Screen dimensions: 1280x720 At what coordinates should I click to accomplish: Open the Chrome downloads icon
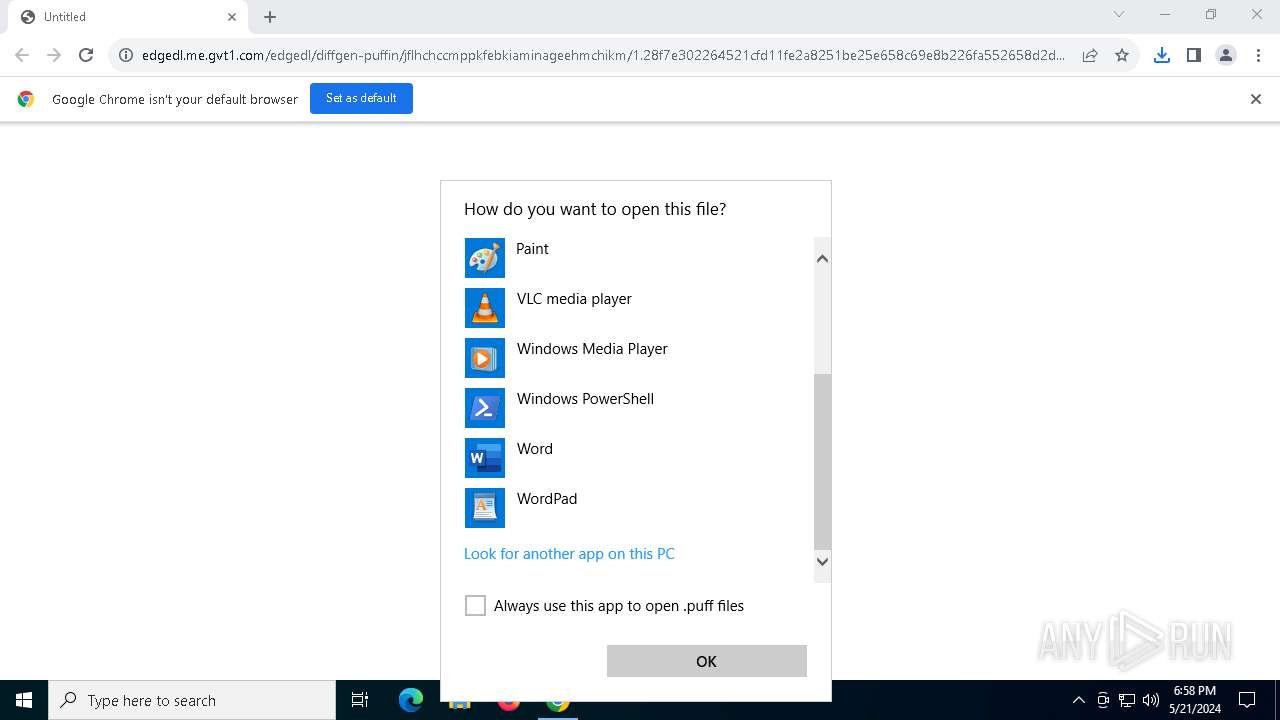pos(1161,55)
